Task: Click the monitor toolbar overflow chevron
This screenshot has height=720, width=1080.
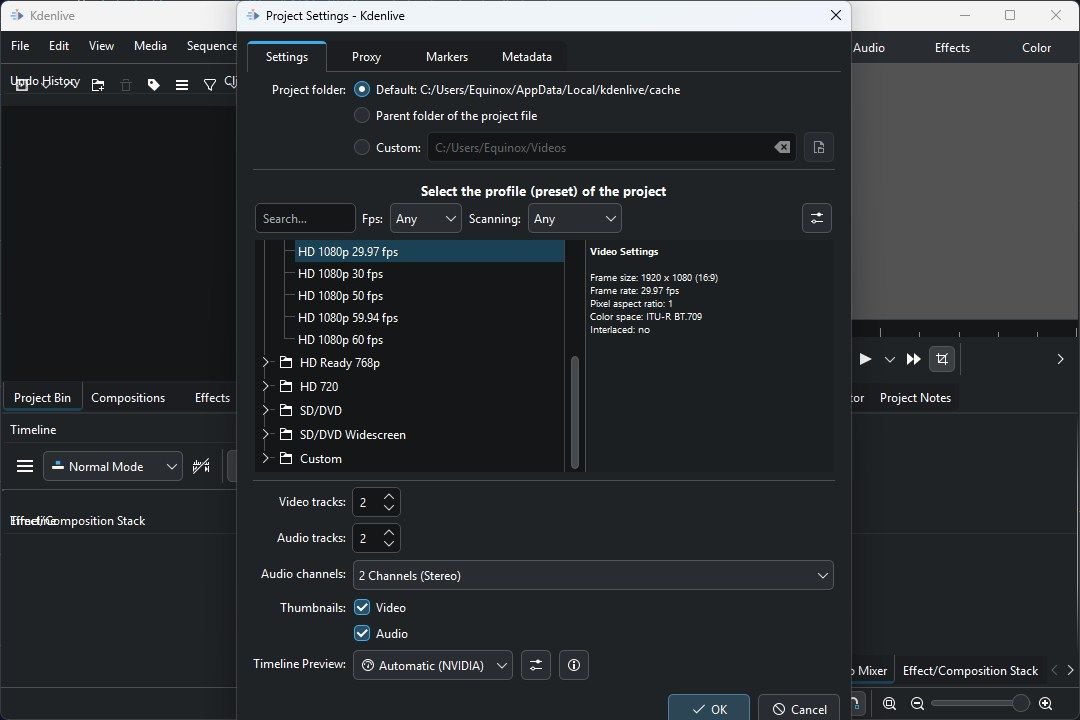Action: click(x=1060, y=359)
